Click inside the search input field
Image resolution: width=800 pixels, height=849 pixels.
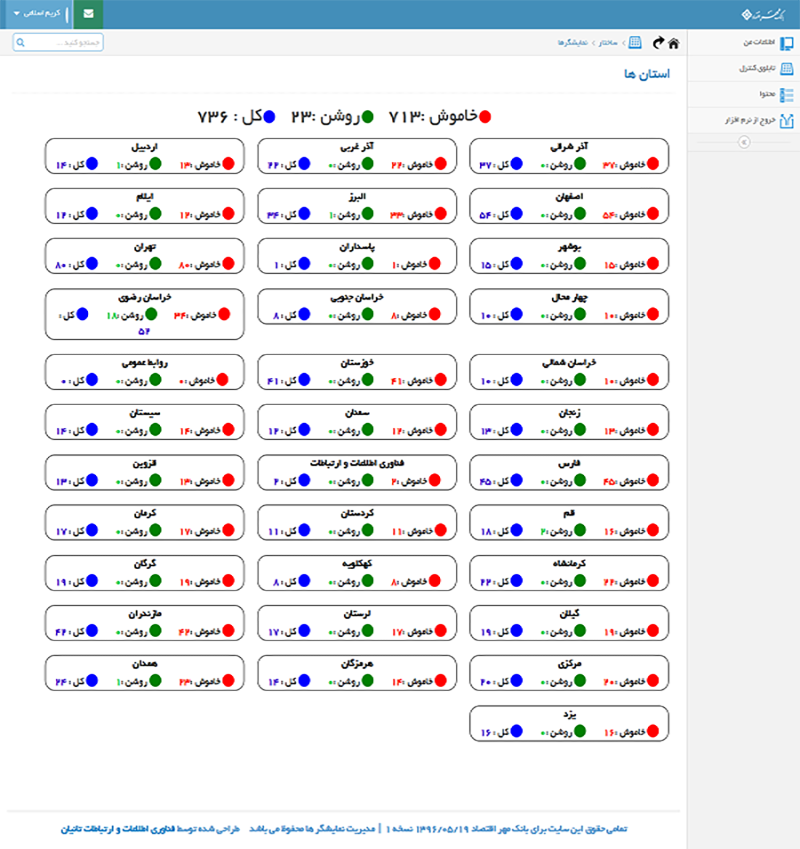click(x=65, y=43)
